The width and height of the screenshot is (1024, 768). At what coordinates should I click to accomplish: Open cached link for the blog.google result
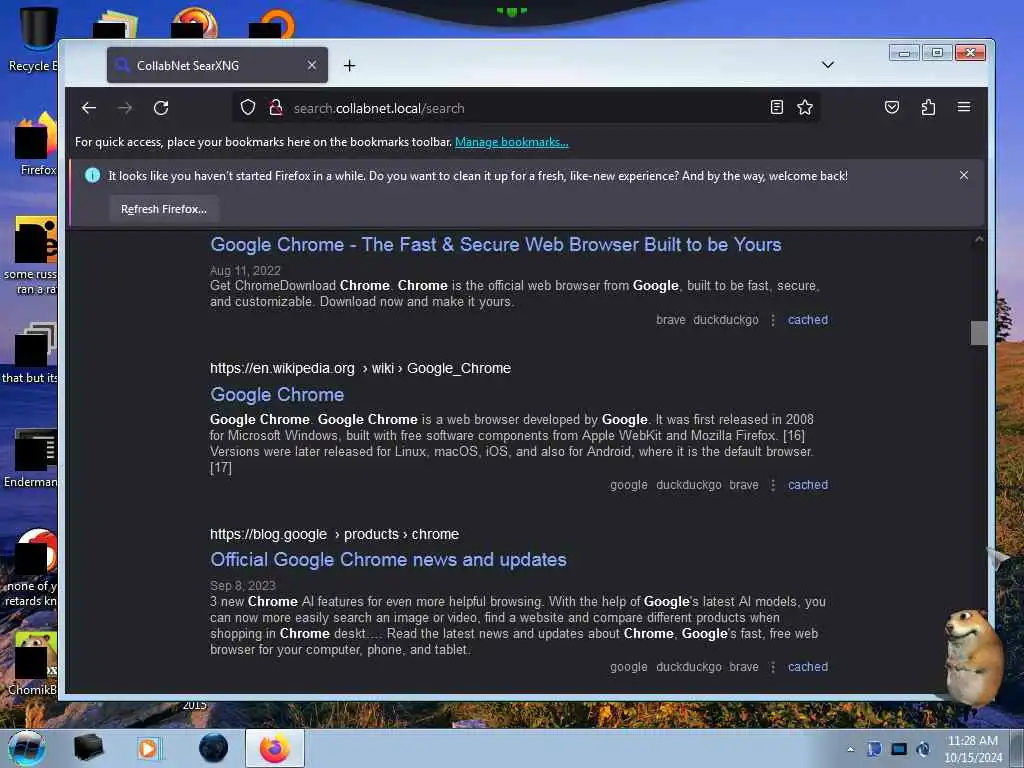[x=808, y=667]
